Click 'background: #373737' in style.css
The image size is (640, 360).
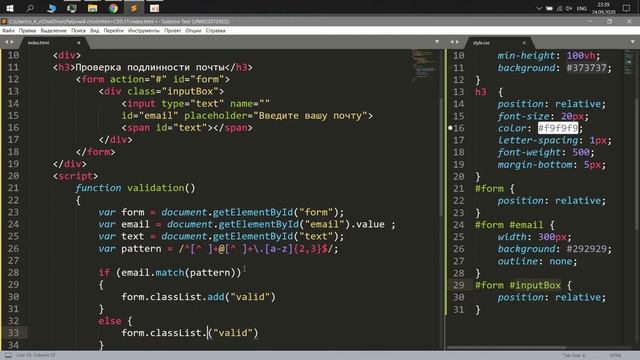[x=554, y=68]
